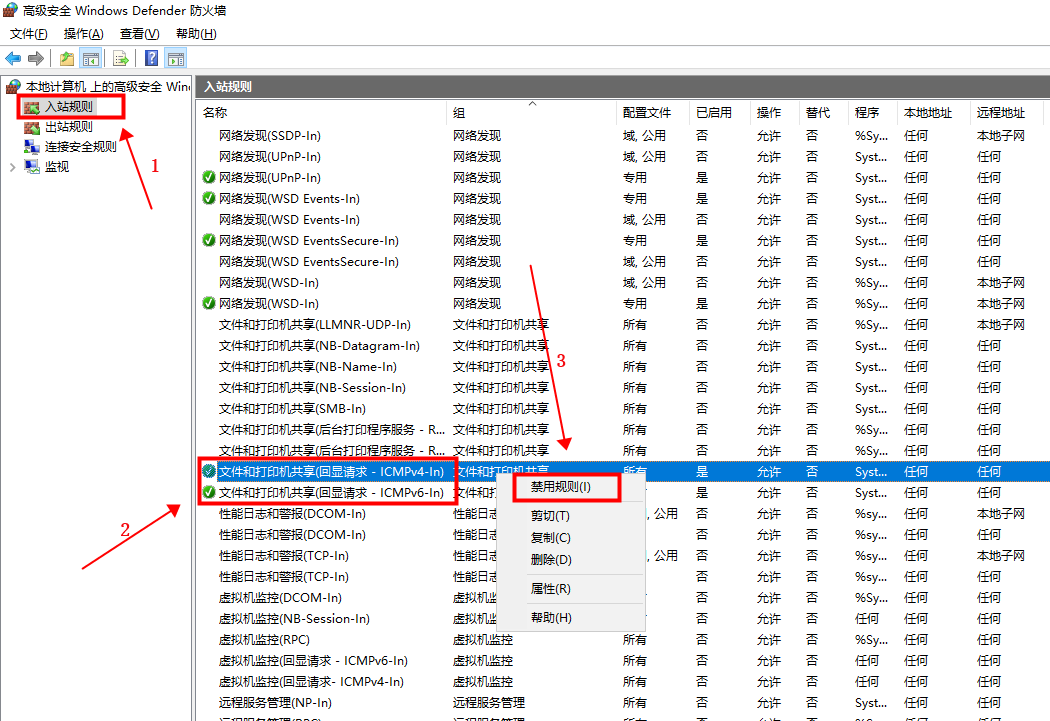
Task: Expand the 监视 tree node arrow
Action: tap(13, 167)
